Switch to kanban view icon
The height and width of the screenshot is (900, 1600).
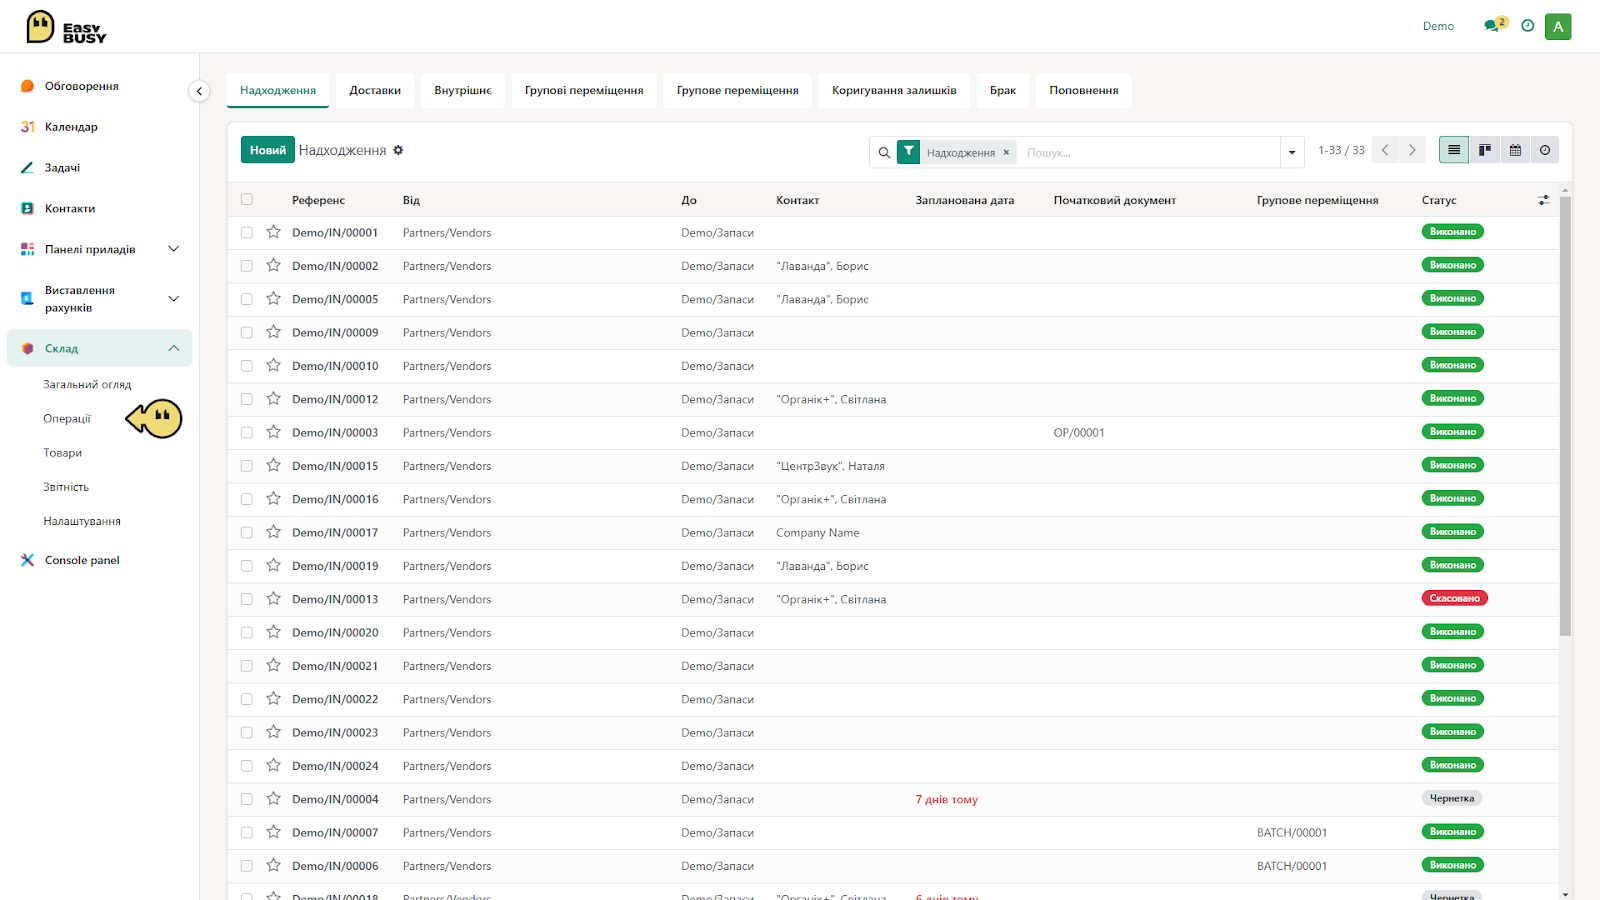coord(1484,150)
